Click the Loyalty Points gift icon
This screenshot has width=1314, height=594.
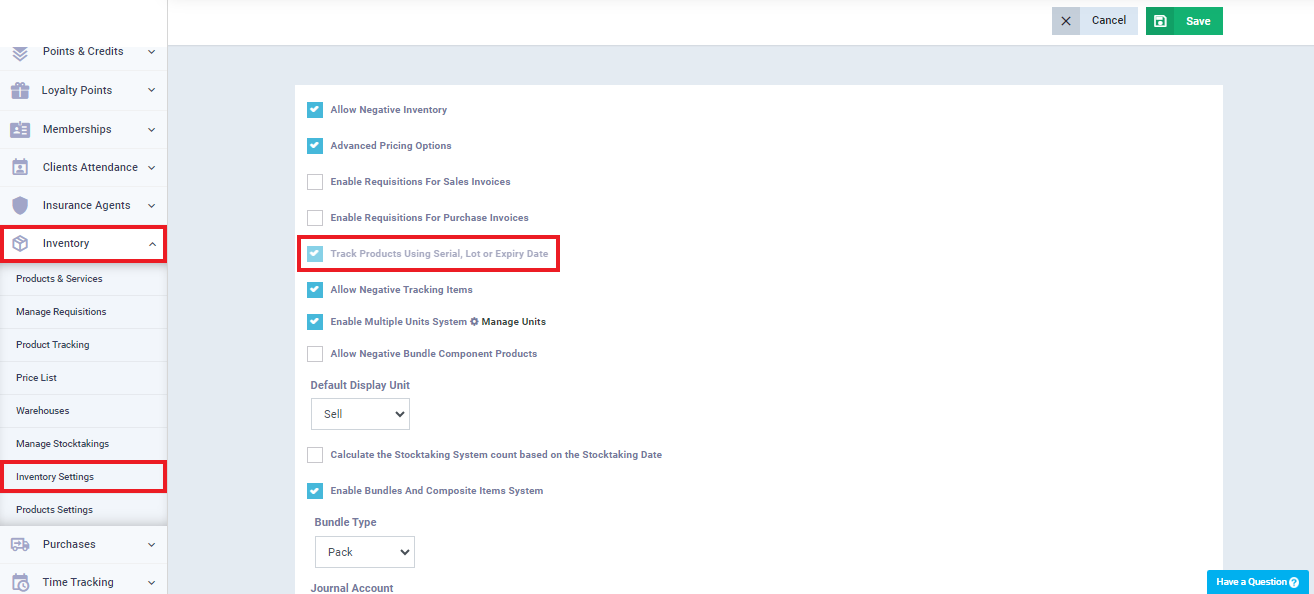20,90
